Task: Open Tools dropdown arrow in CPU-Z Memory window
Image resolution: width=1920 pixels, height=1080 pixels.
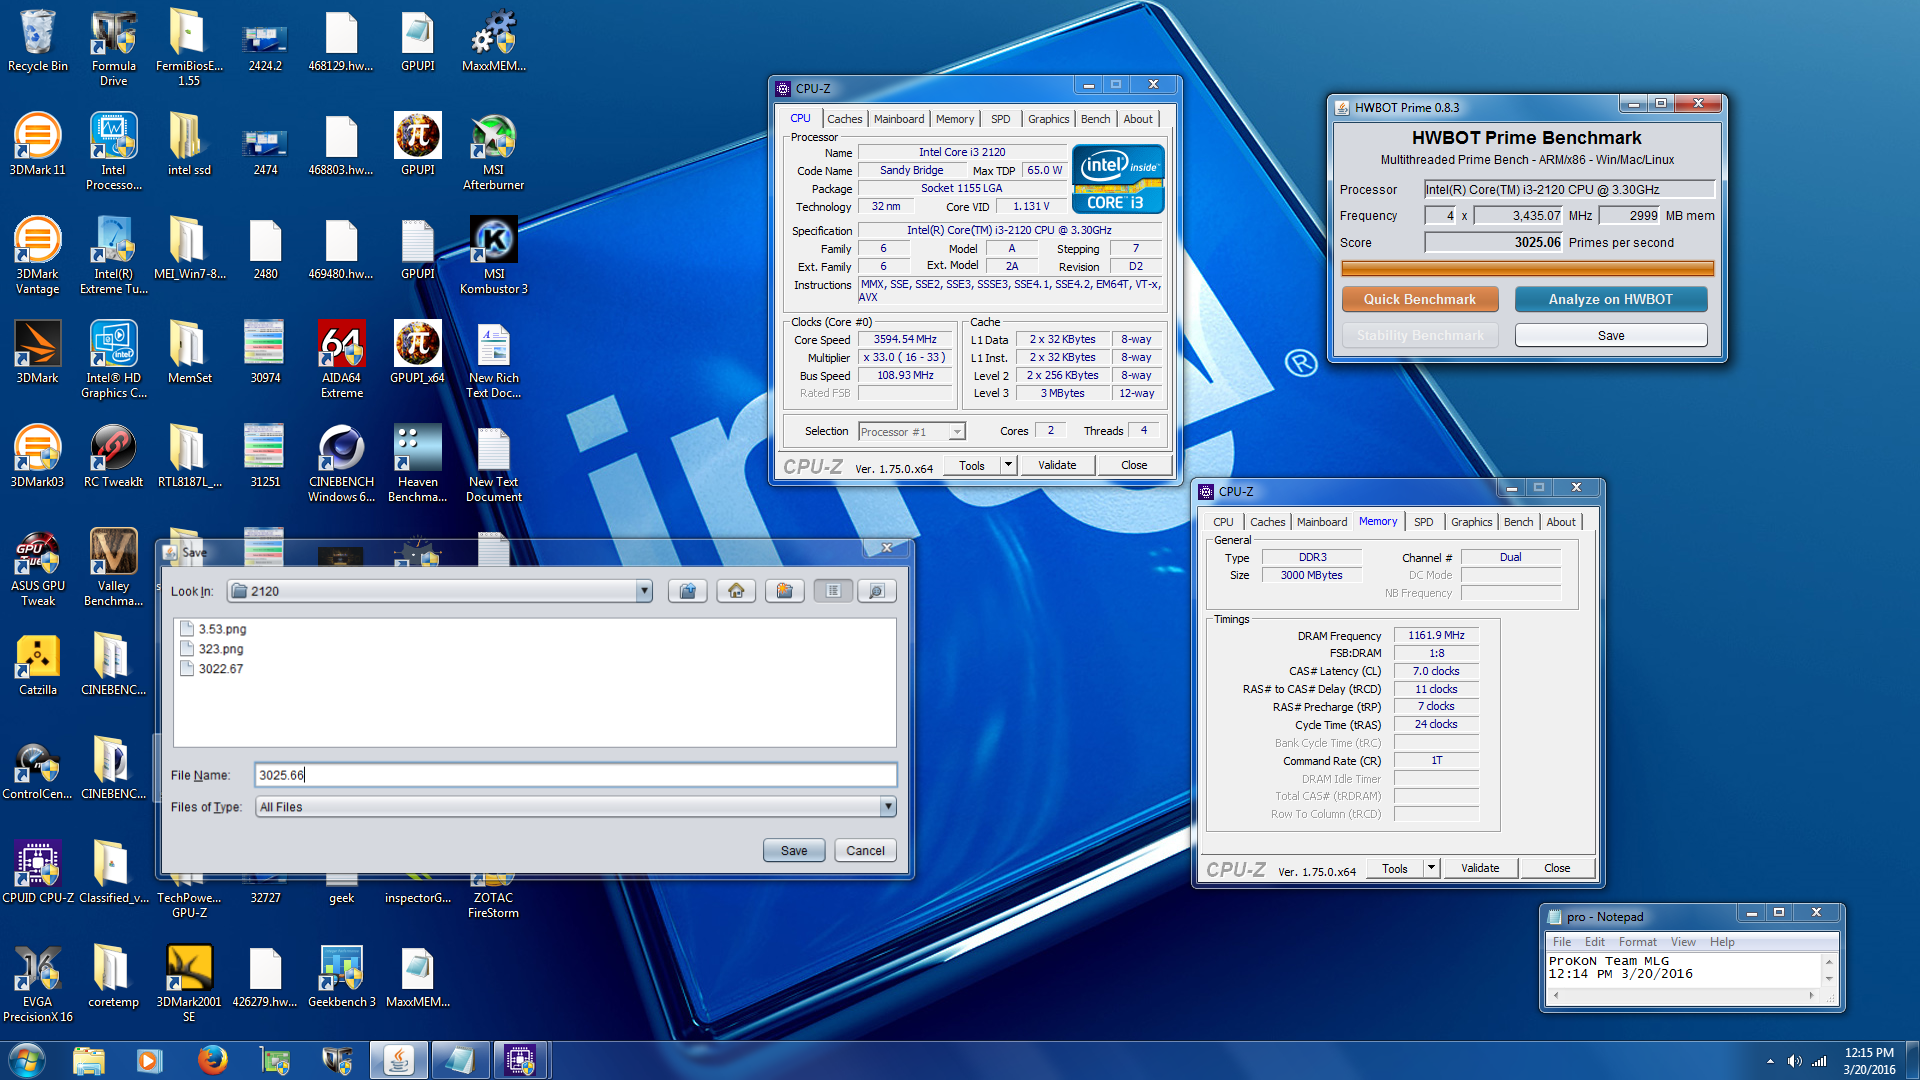Action: [x=1431, y=868]
